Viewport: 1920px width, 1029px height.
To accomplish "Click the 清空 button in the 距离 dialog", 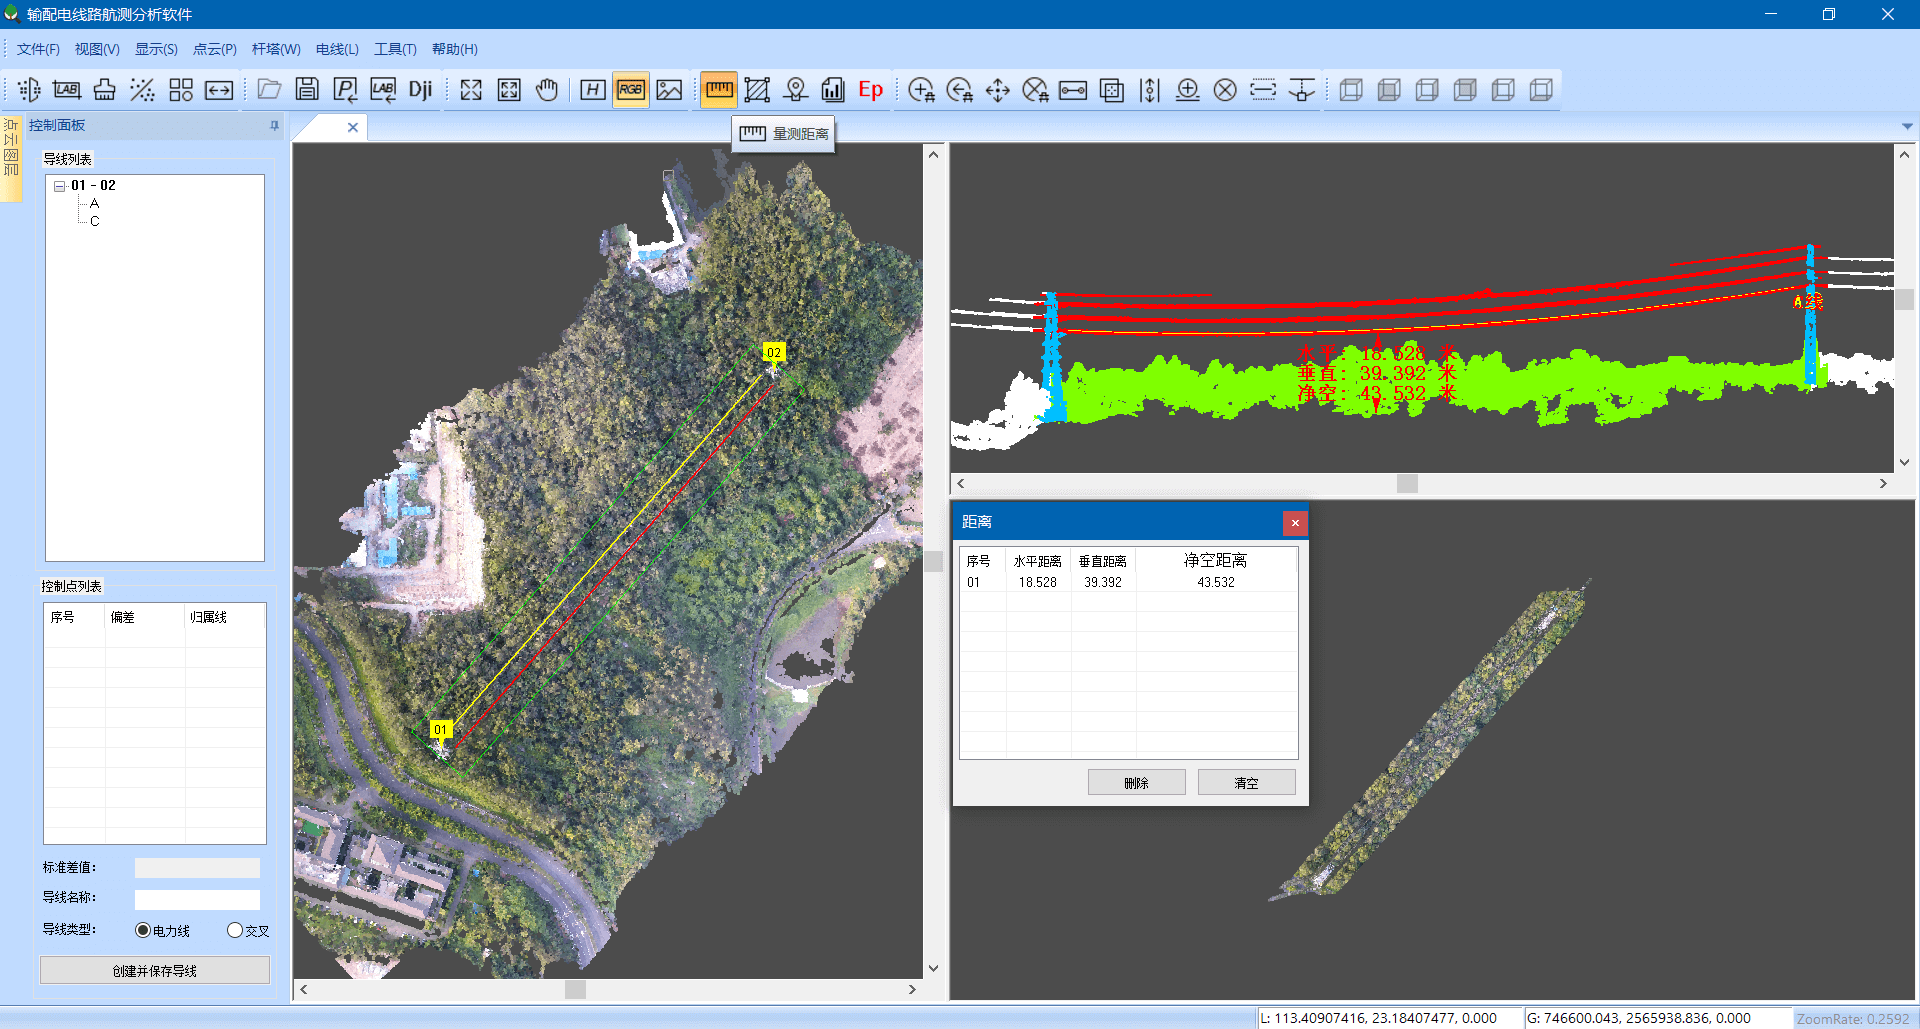I will point(1246,782).
